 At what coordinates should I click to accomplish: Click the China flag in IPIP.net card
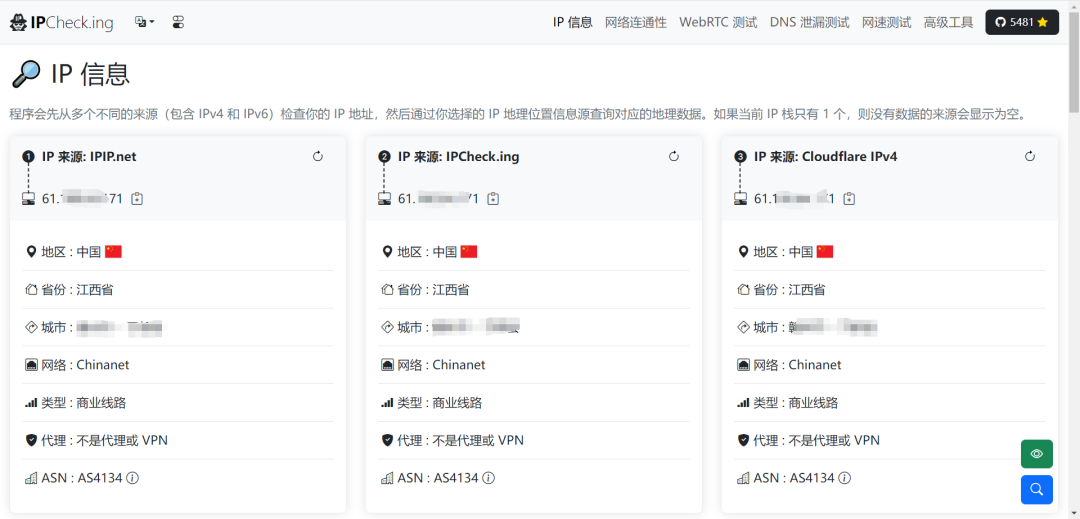pyautogui.click(x=114, y=252)
